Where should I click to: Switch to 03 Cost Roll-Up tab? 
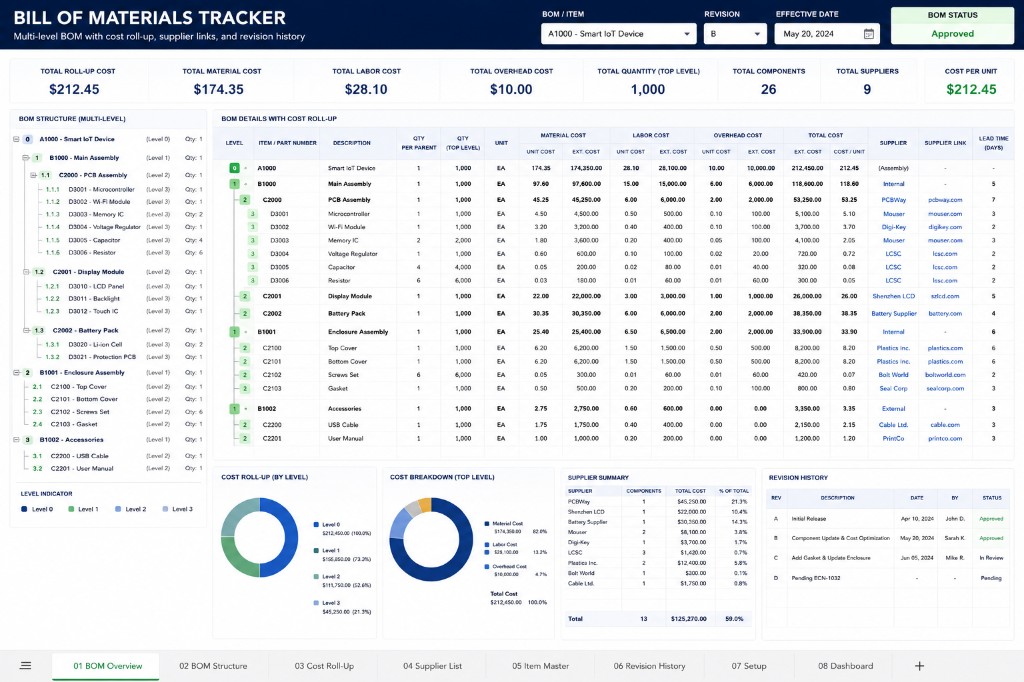pyautogui.click(x=324, y=666)
